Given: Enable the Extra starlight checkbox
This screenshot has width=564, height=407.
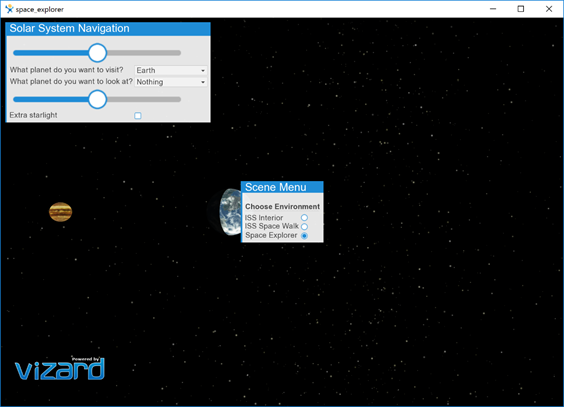Looking at the screenshot, I should pos(138,115).
